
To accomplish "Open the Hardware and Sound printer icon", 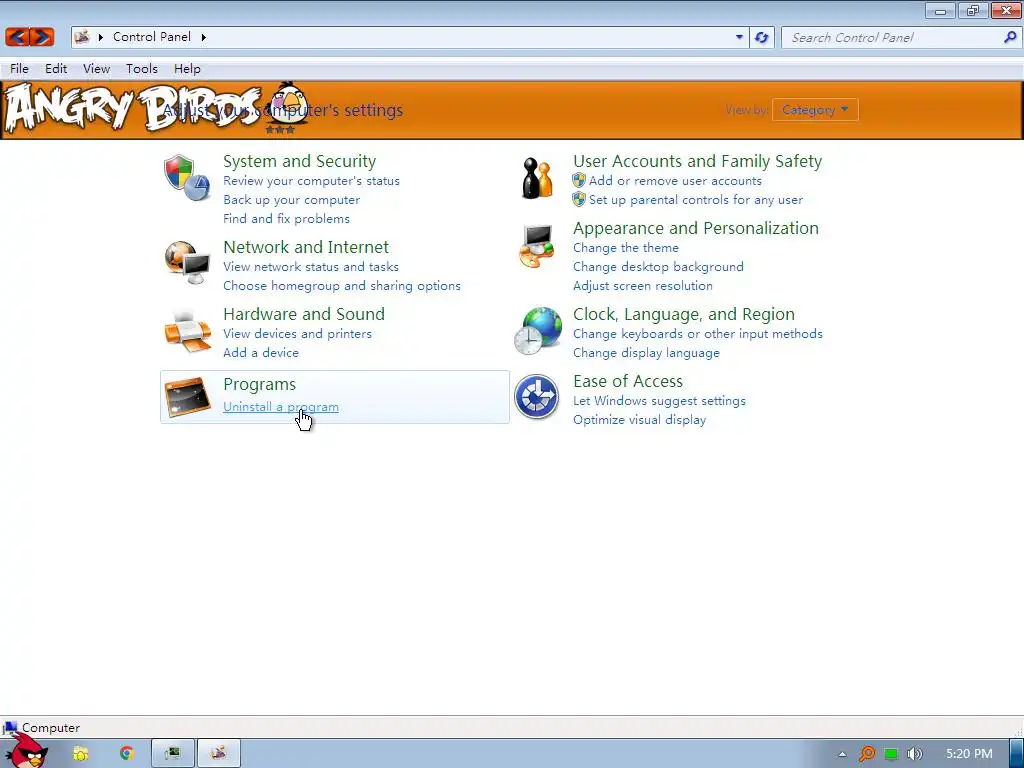I will click(x=187, y=331).
